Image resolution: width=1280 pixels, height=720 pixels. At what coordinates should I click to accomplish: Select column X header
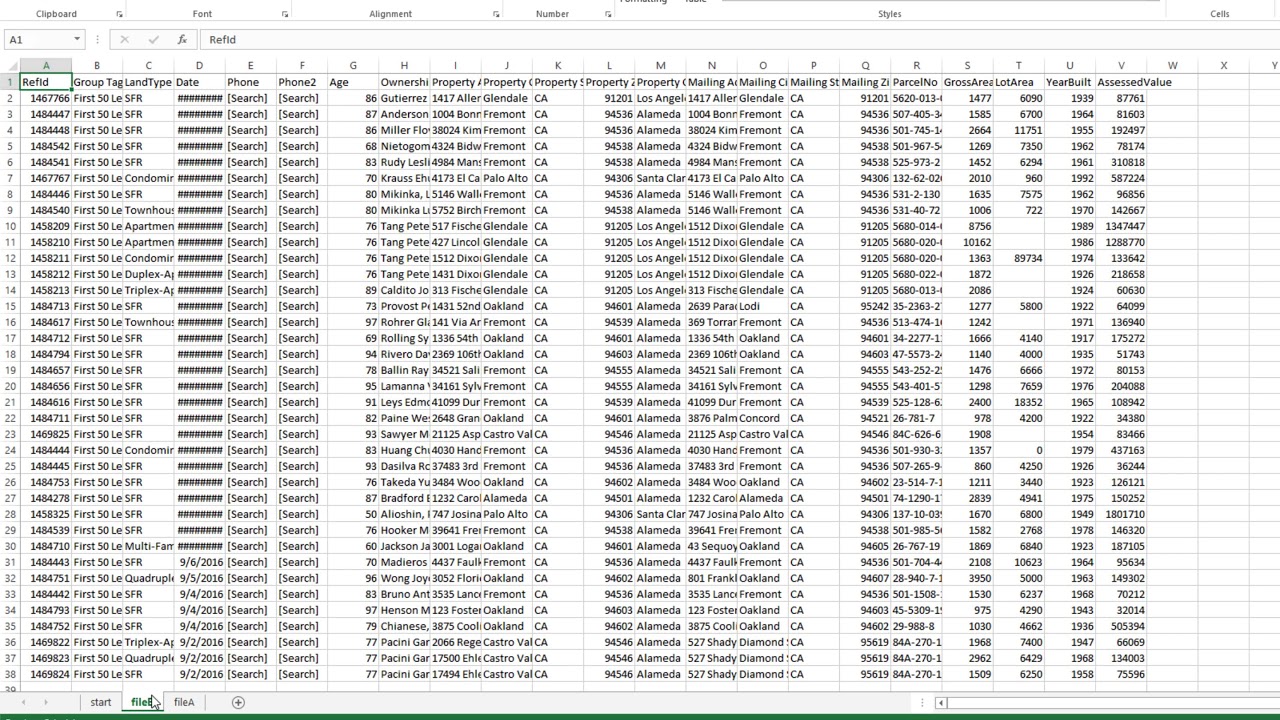click(1223, 66)
